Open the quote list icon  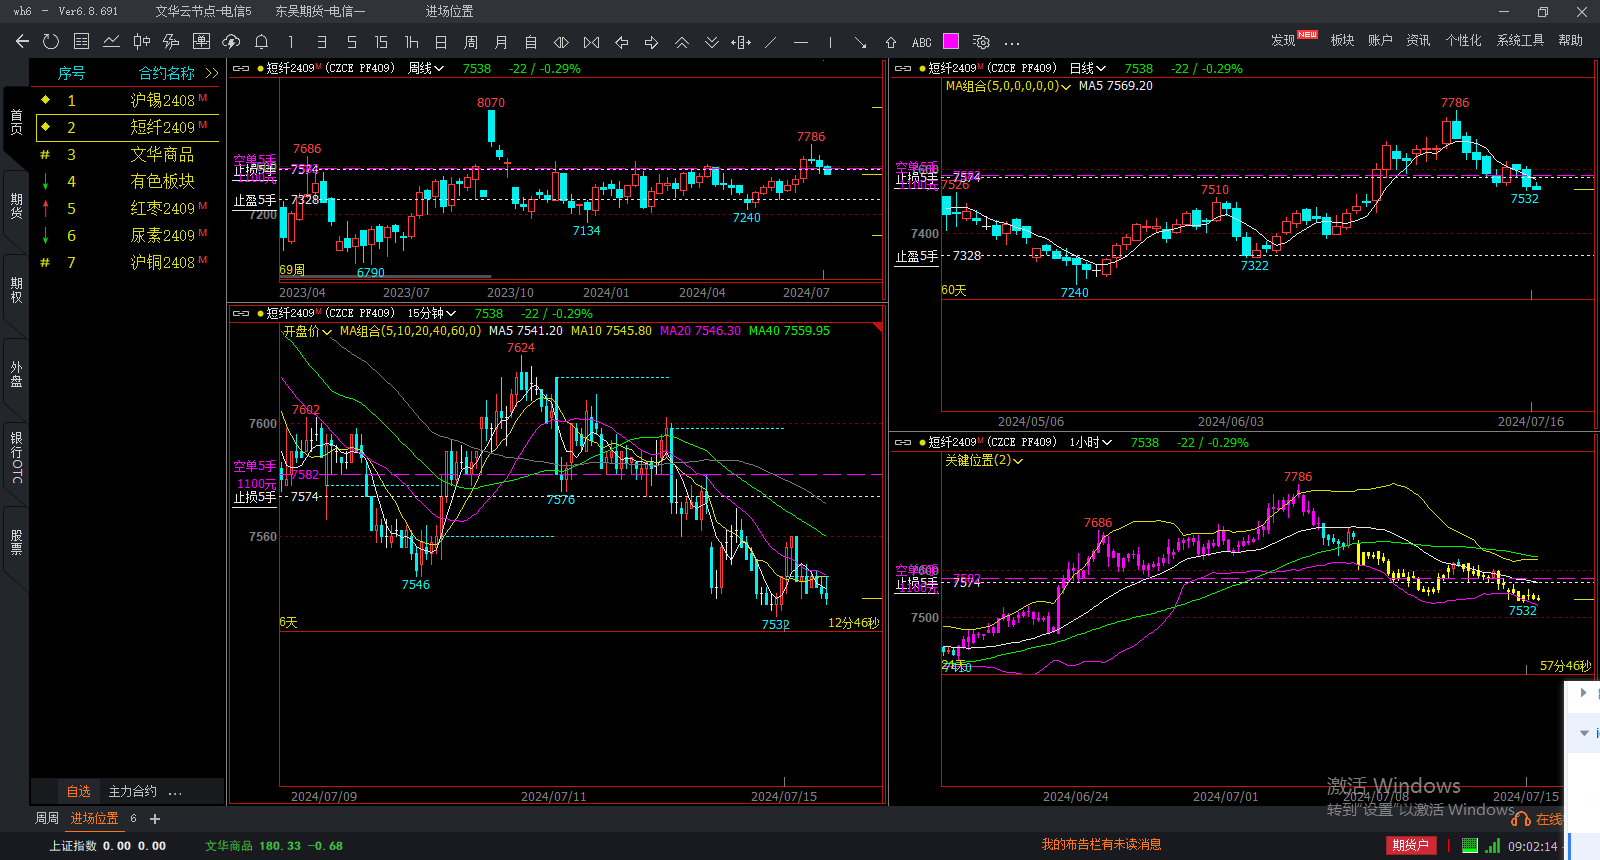(82, 42)
